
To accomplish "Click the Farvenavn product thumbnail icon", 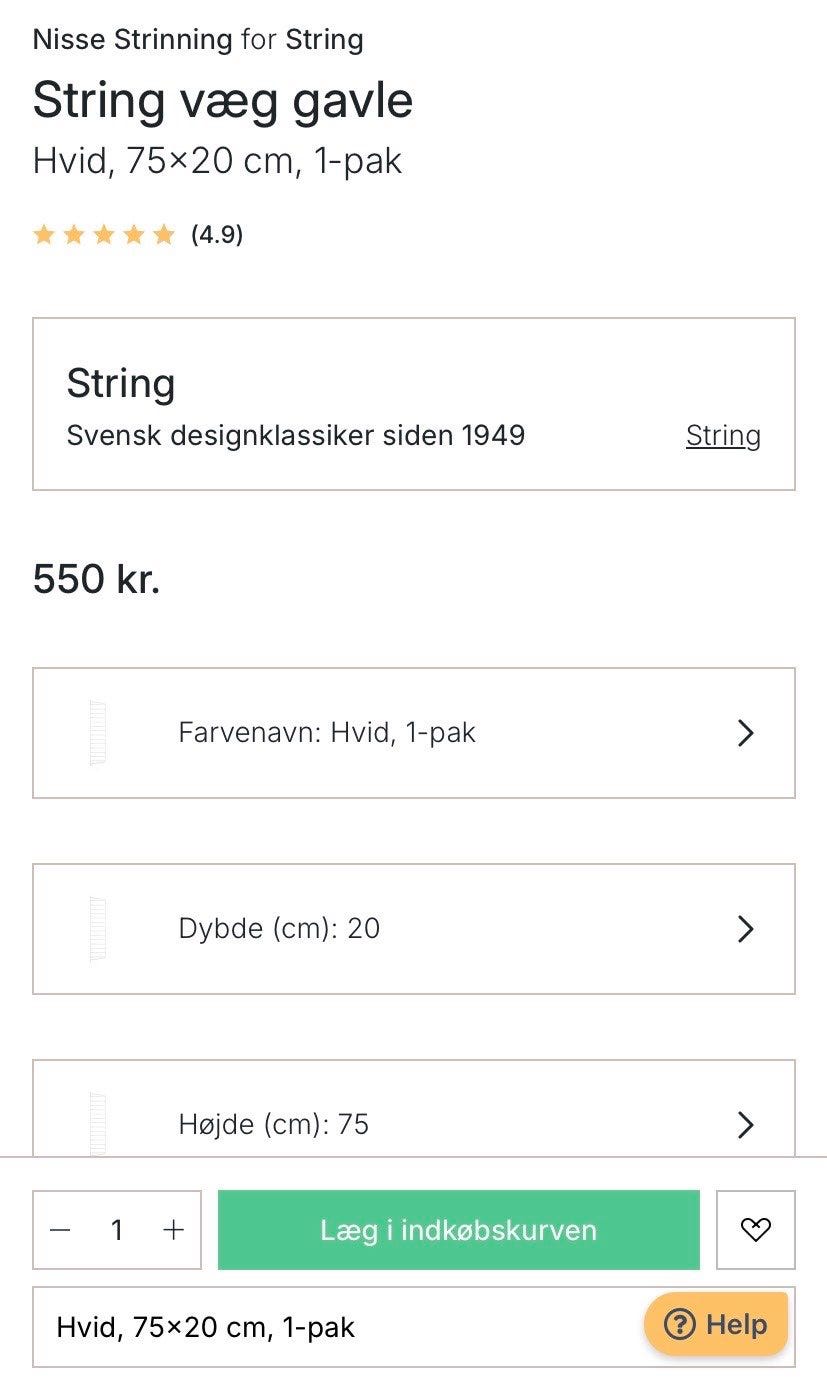I will pos(97,733).
